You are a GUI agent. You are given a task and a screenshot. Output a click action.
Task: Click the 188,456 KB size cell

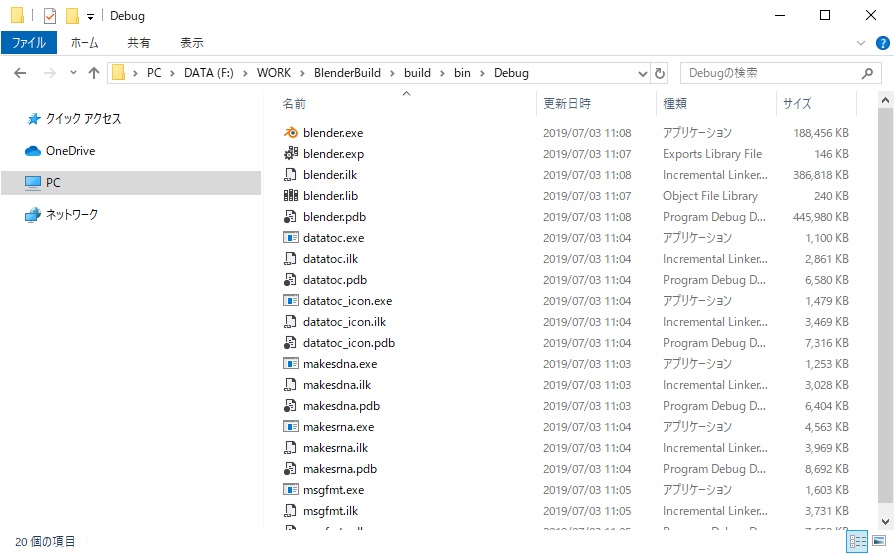[x=820, y=133]
